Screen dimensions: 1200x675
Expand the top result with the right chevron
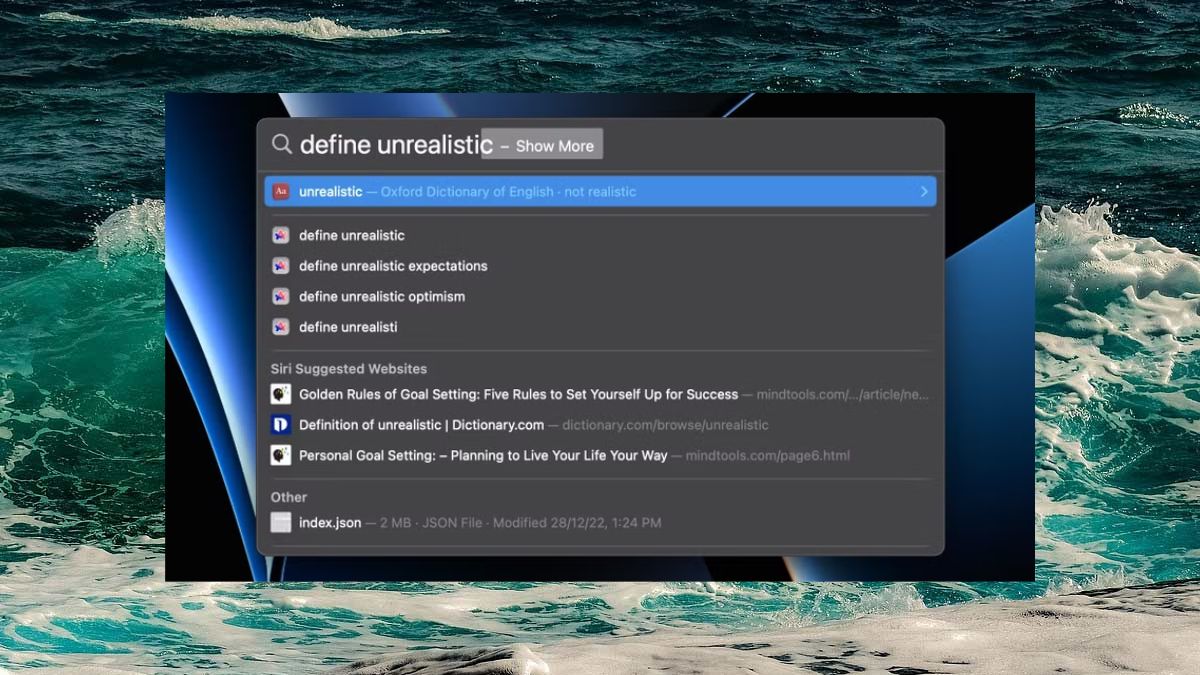coord(923,192)
